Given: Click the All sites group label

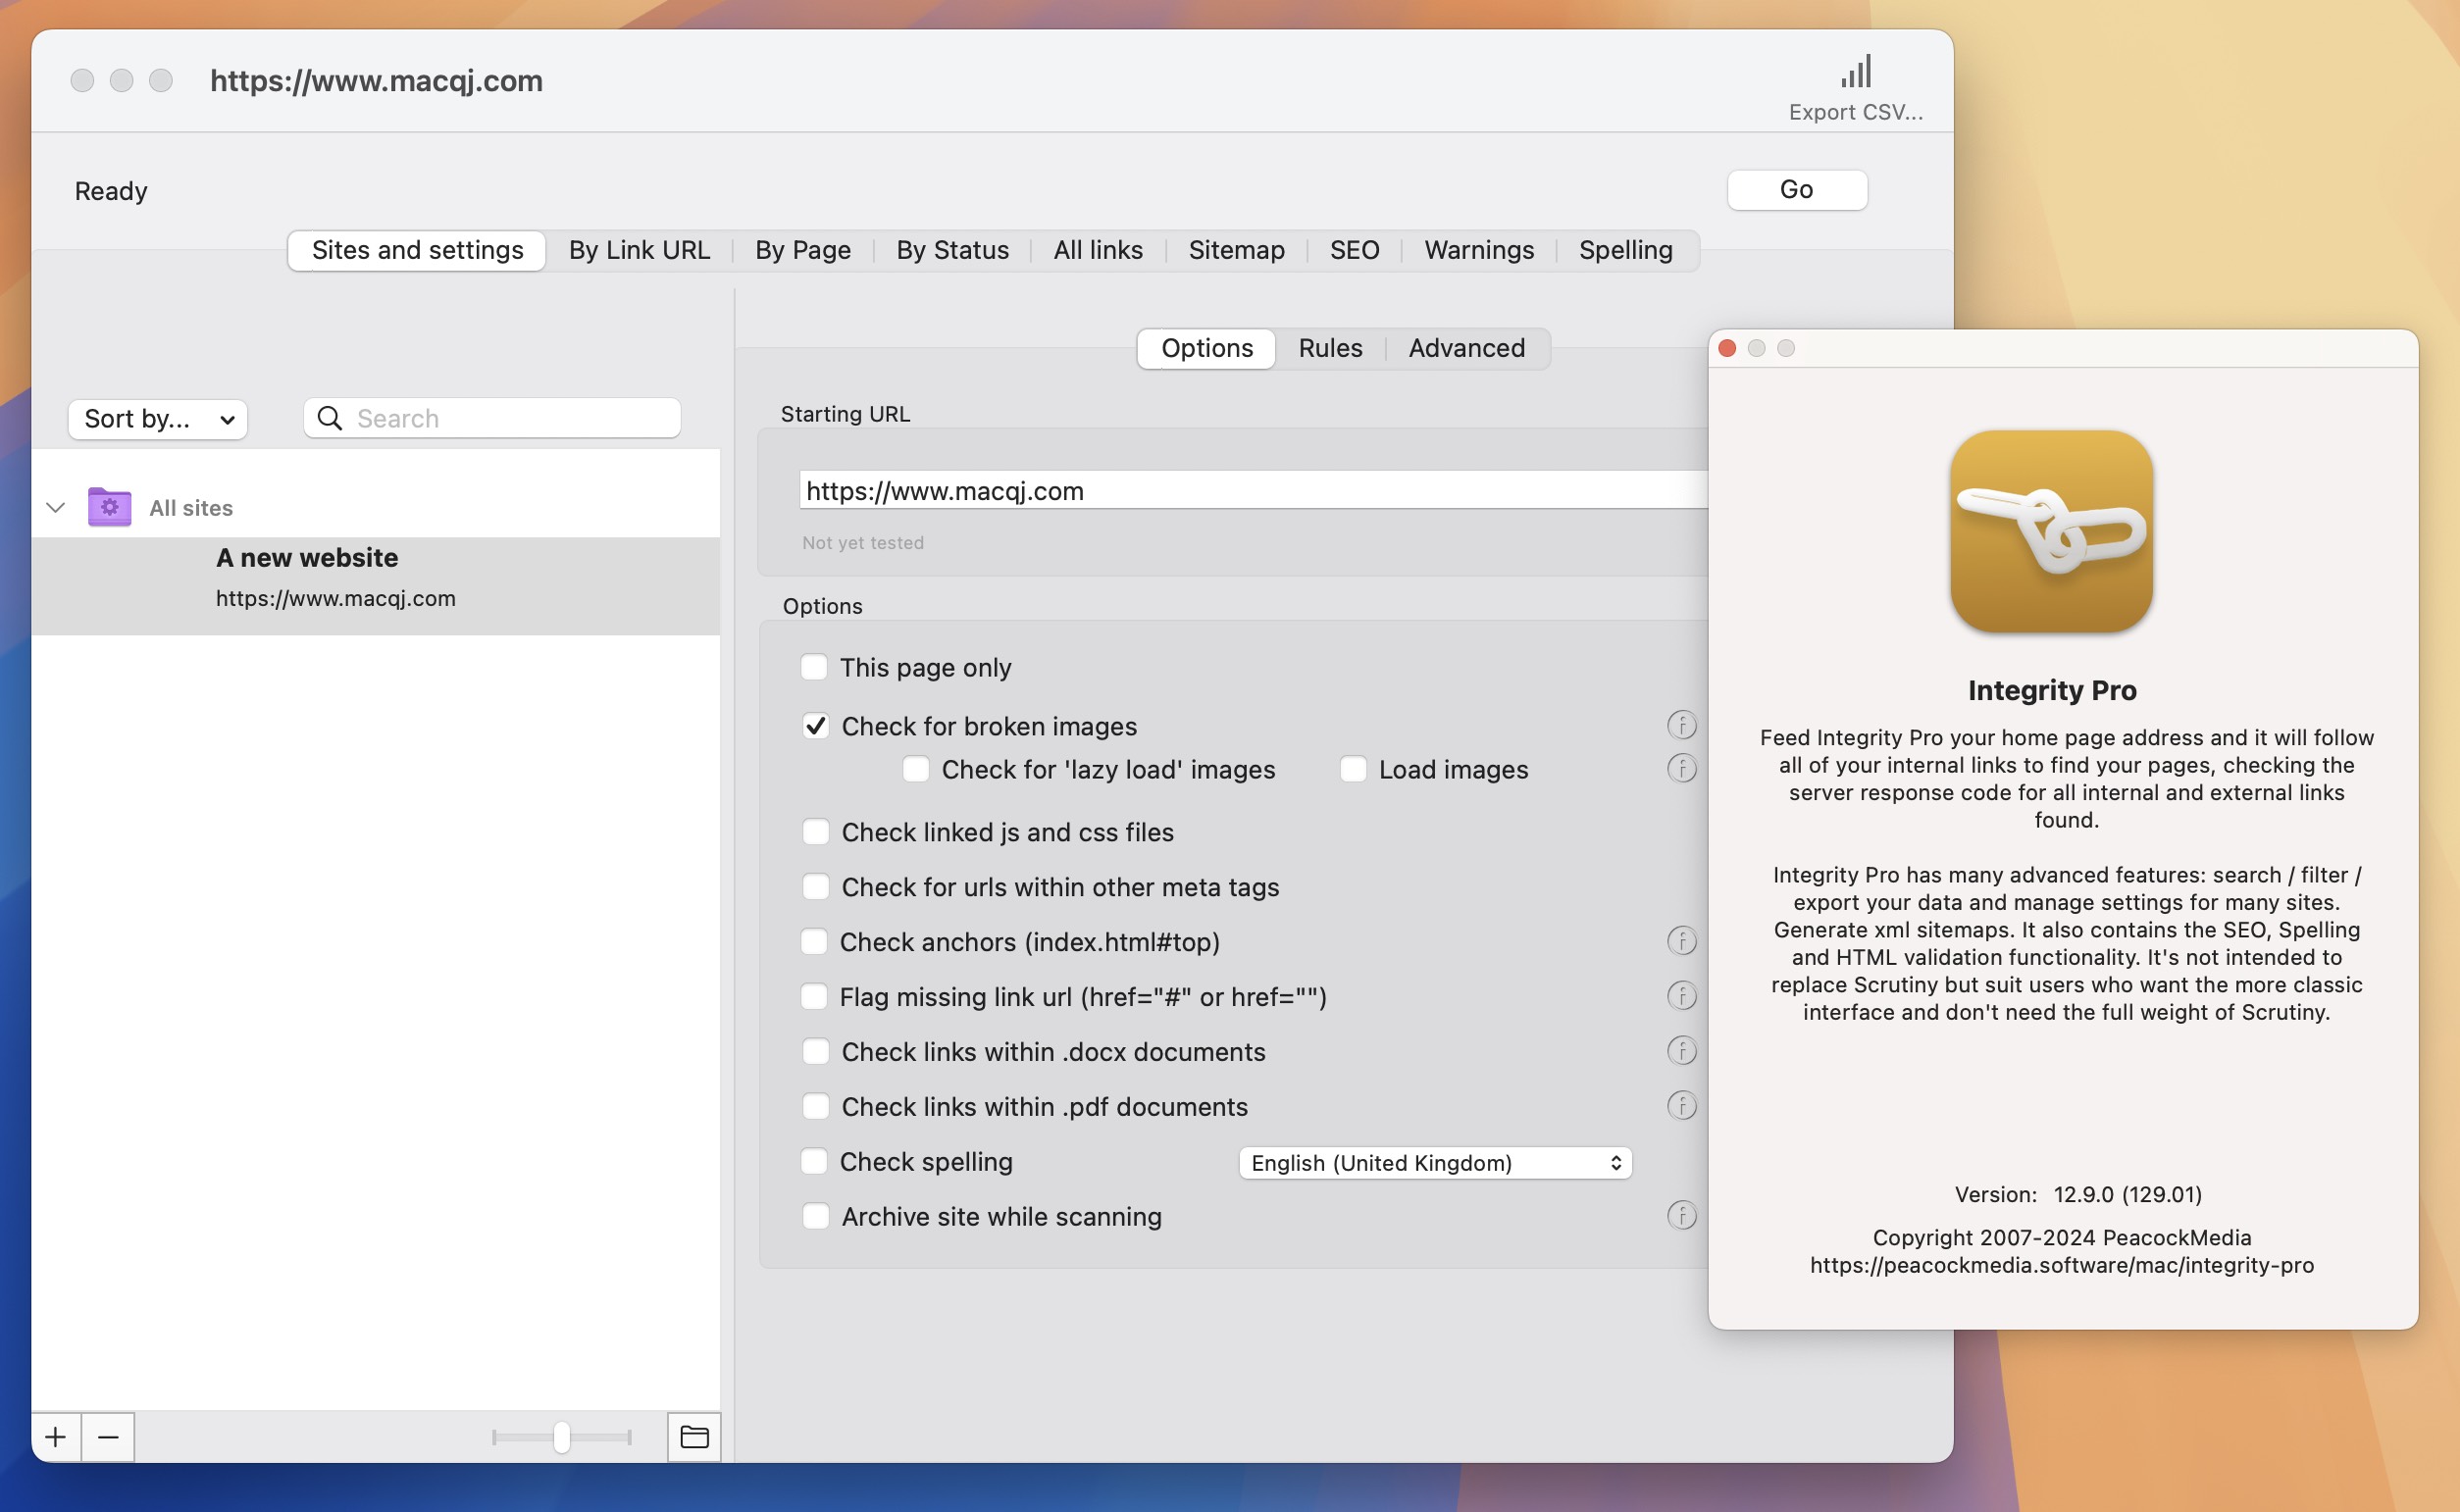Looking at the screenshot, I should click(190, 508).
